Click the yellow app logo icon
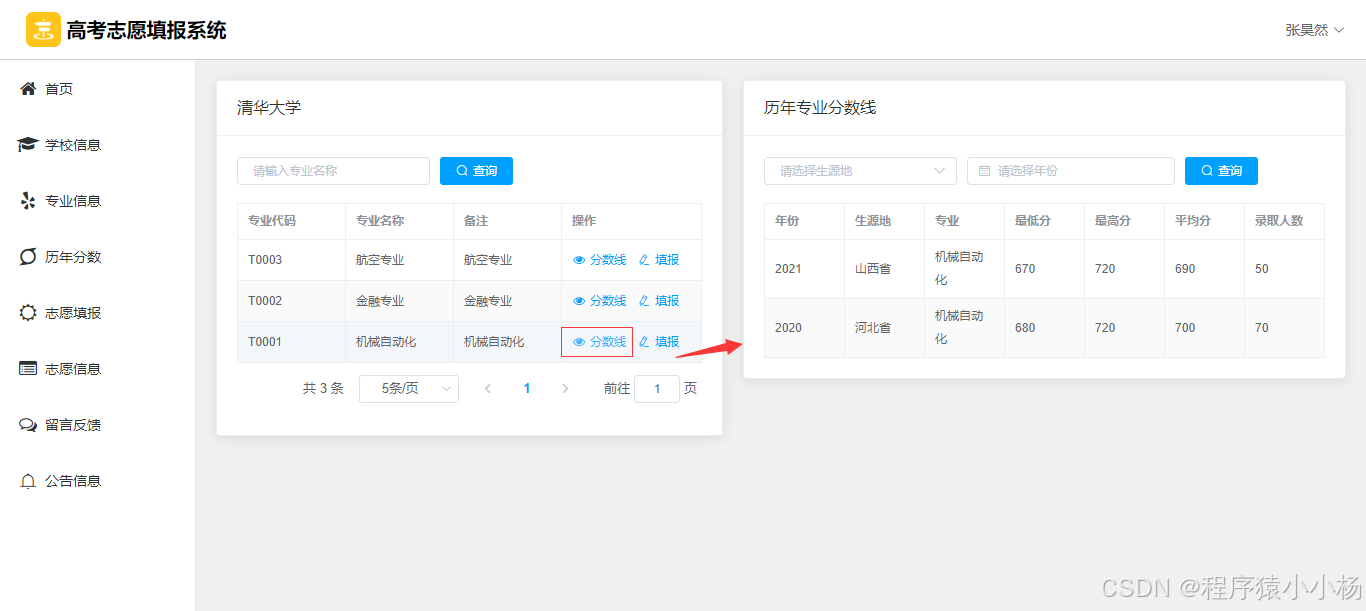1366x611 pixels. [x=43, y=30]
